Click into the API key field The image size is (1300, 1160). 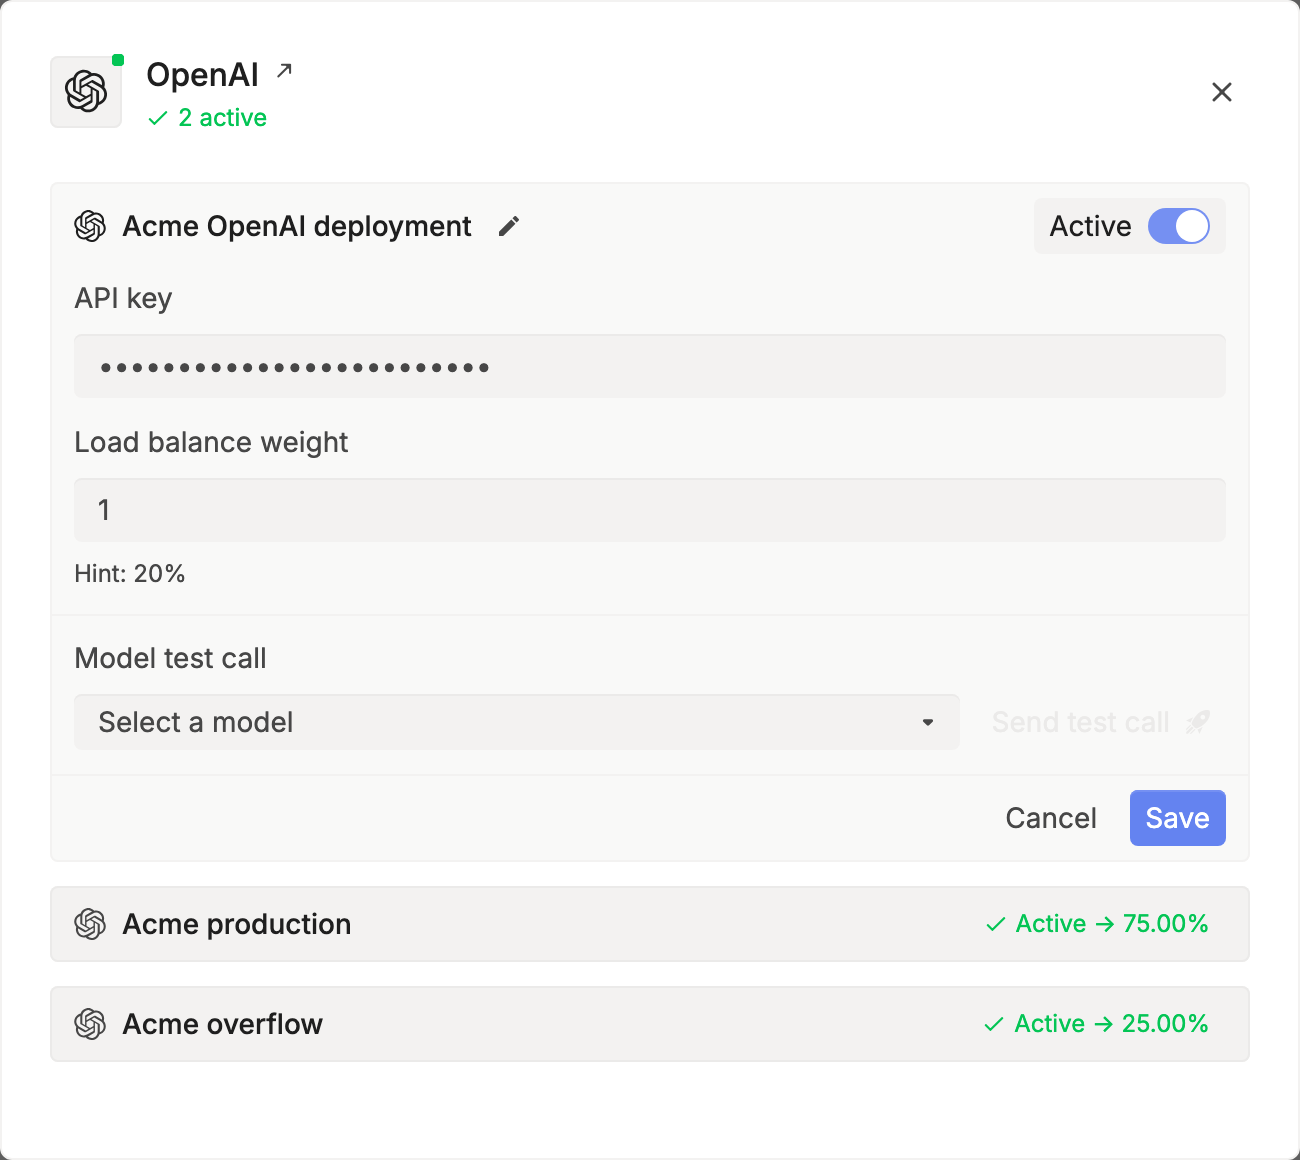click(x=650, y=366)
